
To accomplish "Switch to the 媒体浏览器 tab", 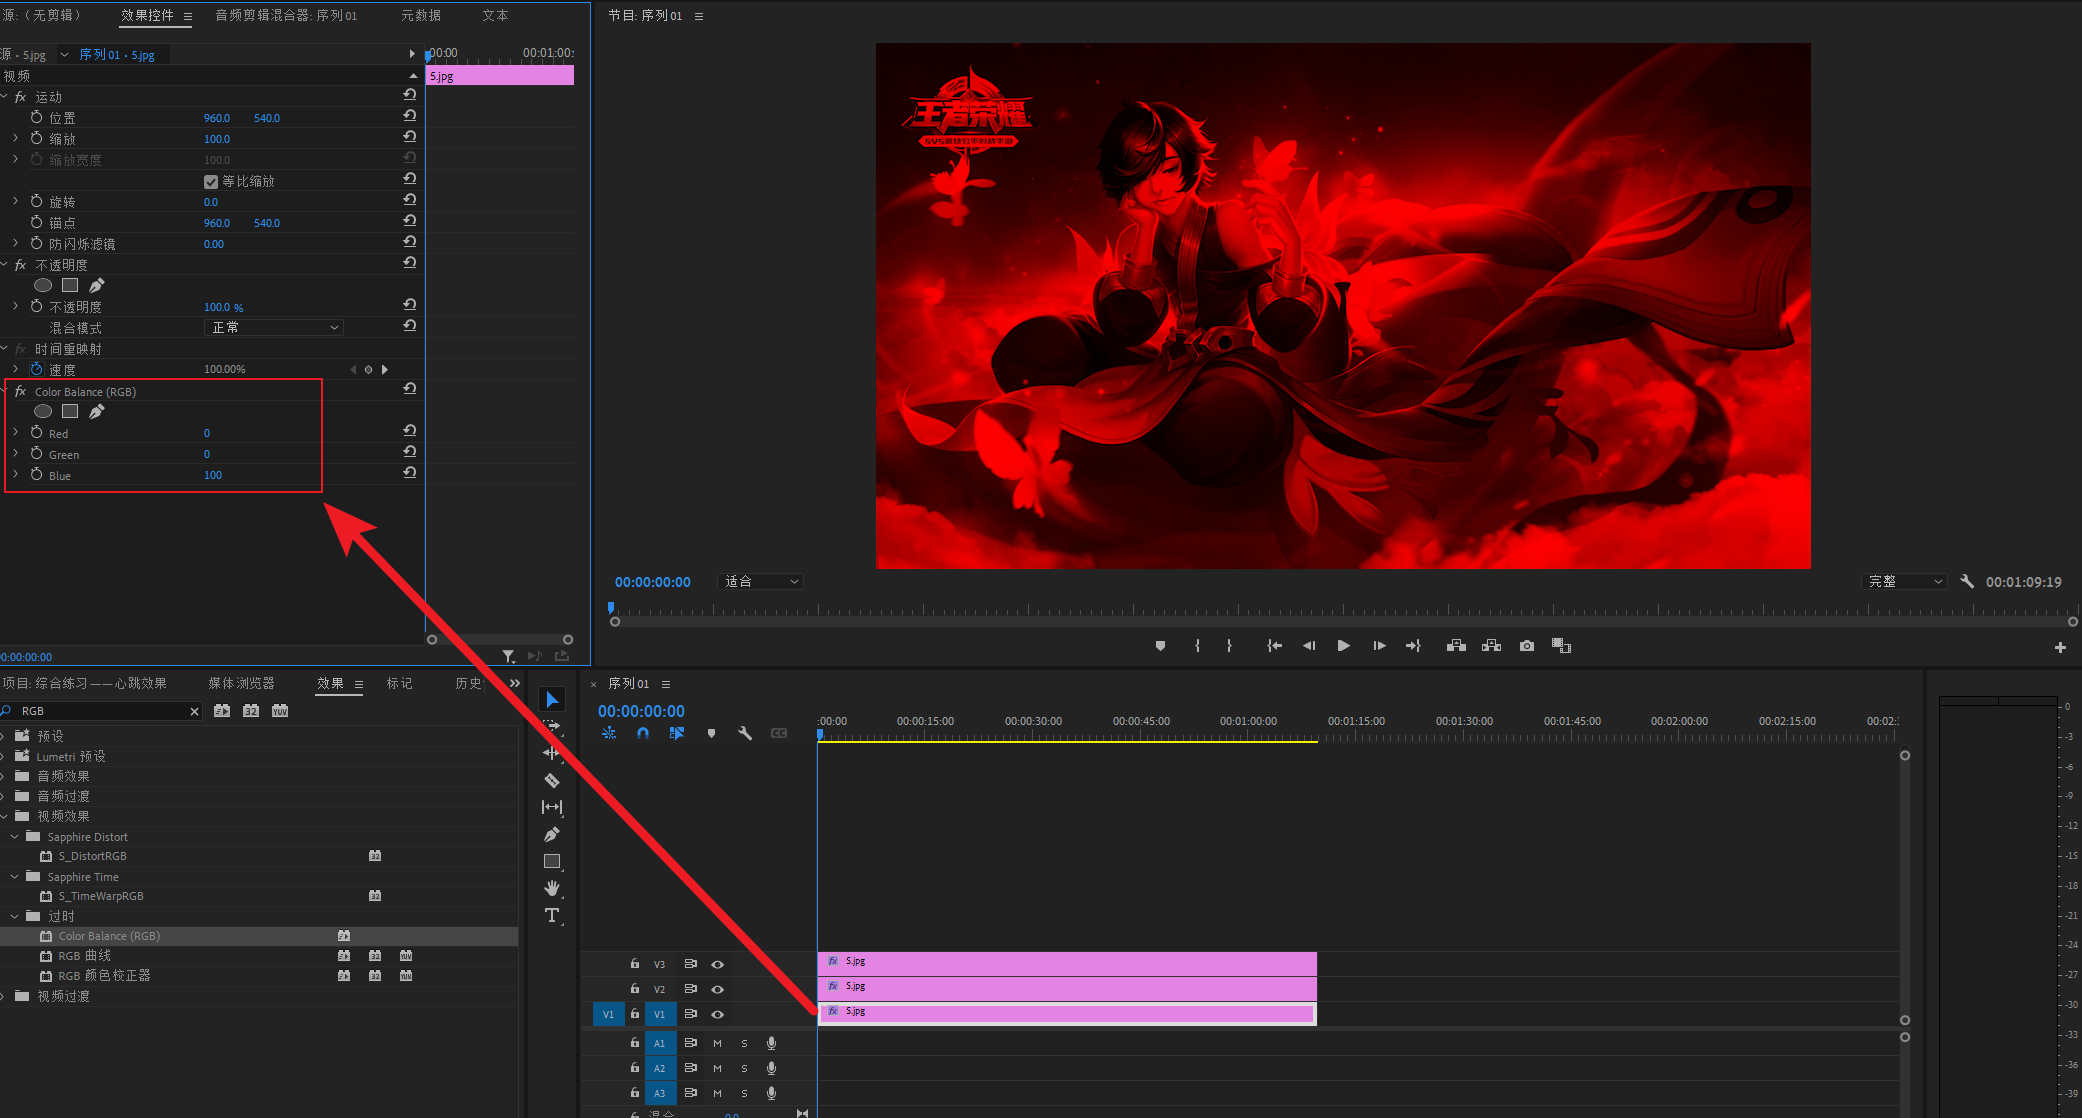I will coord(241,683).
